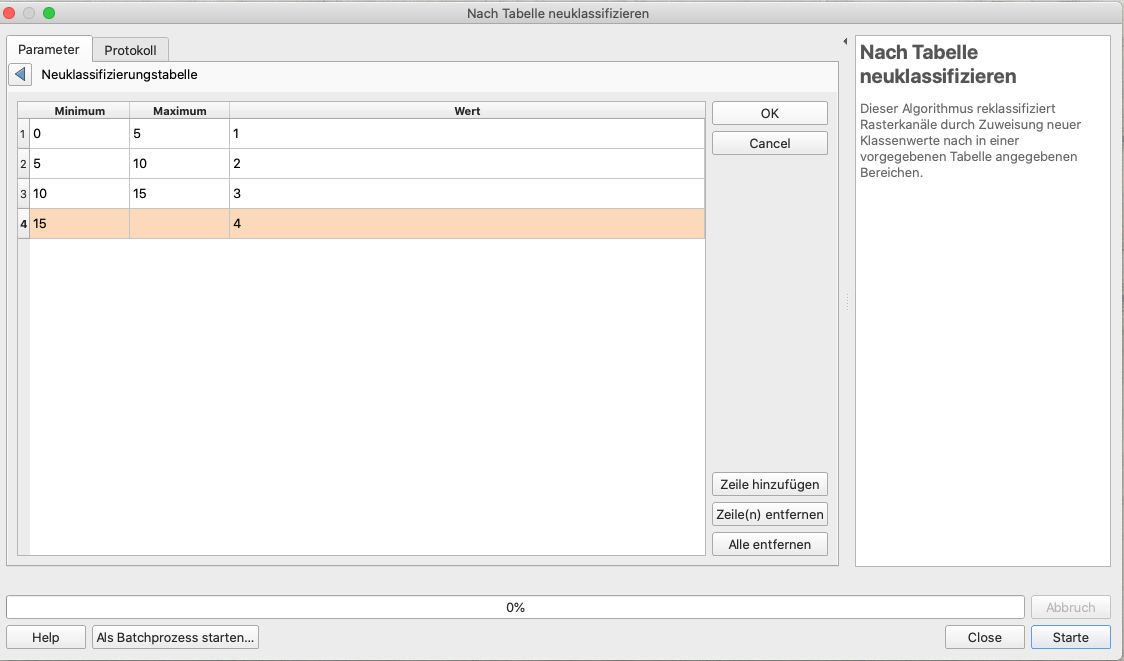Add a row with Zeile hinzufügen
Viewport: 1124px width, 661px height.
click(x=769, y=485)
